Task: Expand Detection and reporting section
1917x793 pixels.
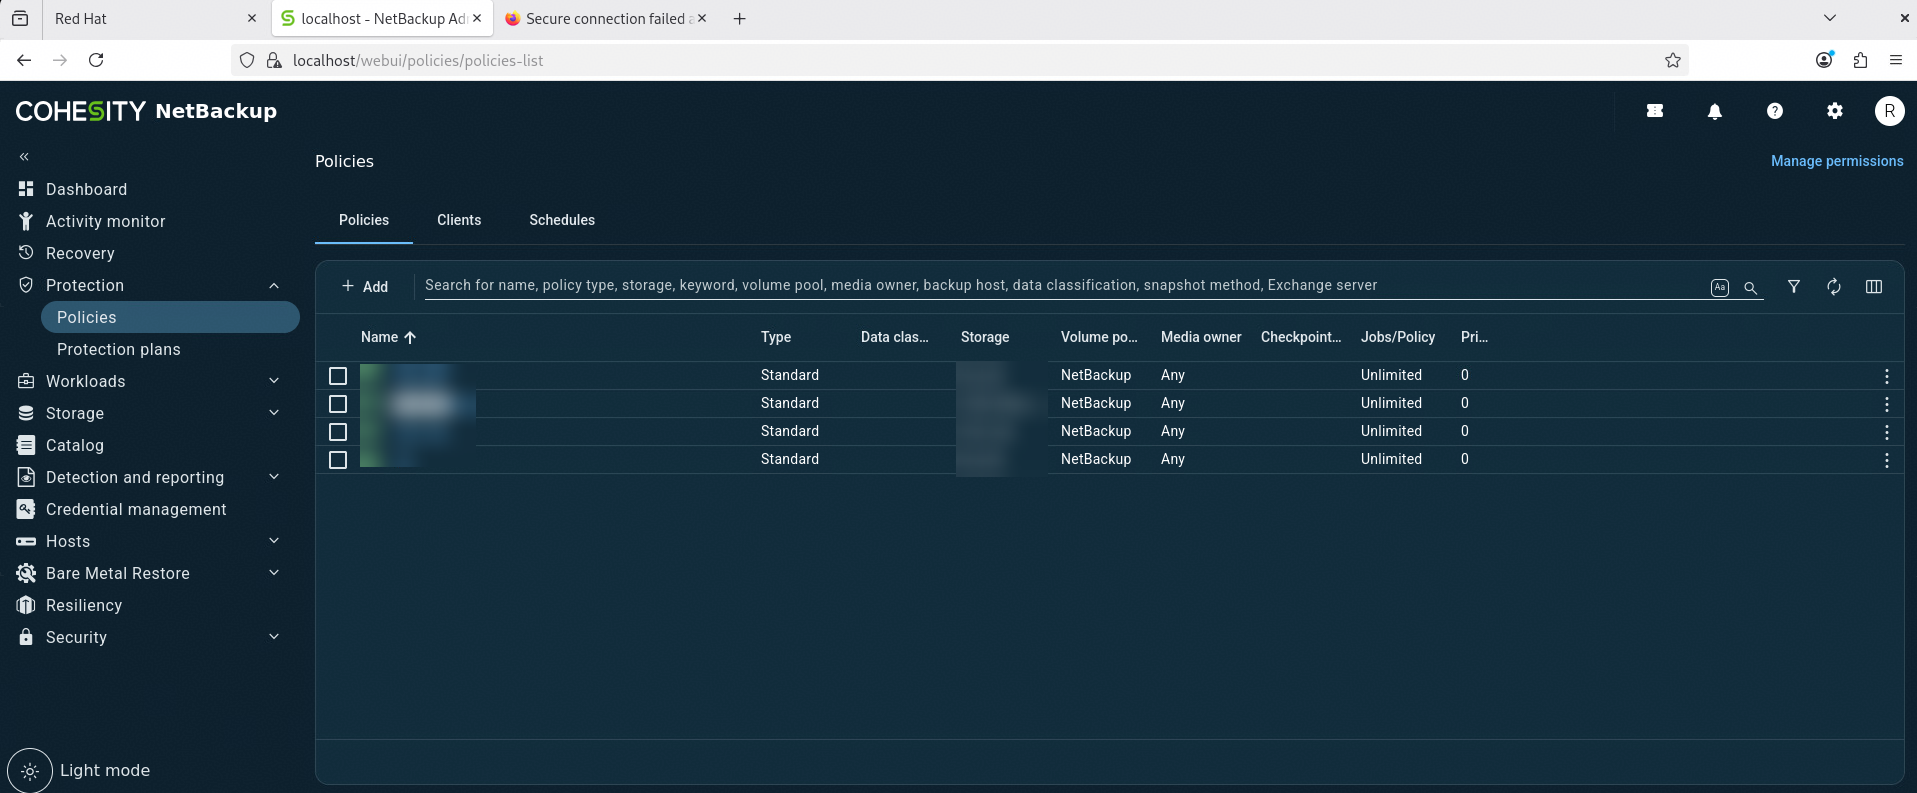Action: (x=274, y=477)
